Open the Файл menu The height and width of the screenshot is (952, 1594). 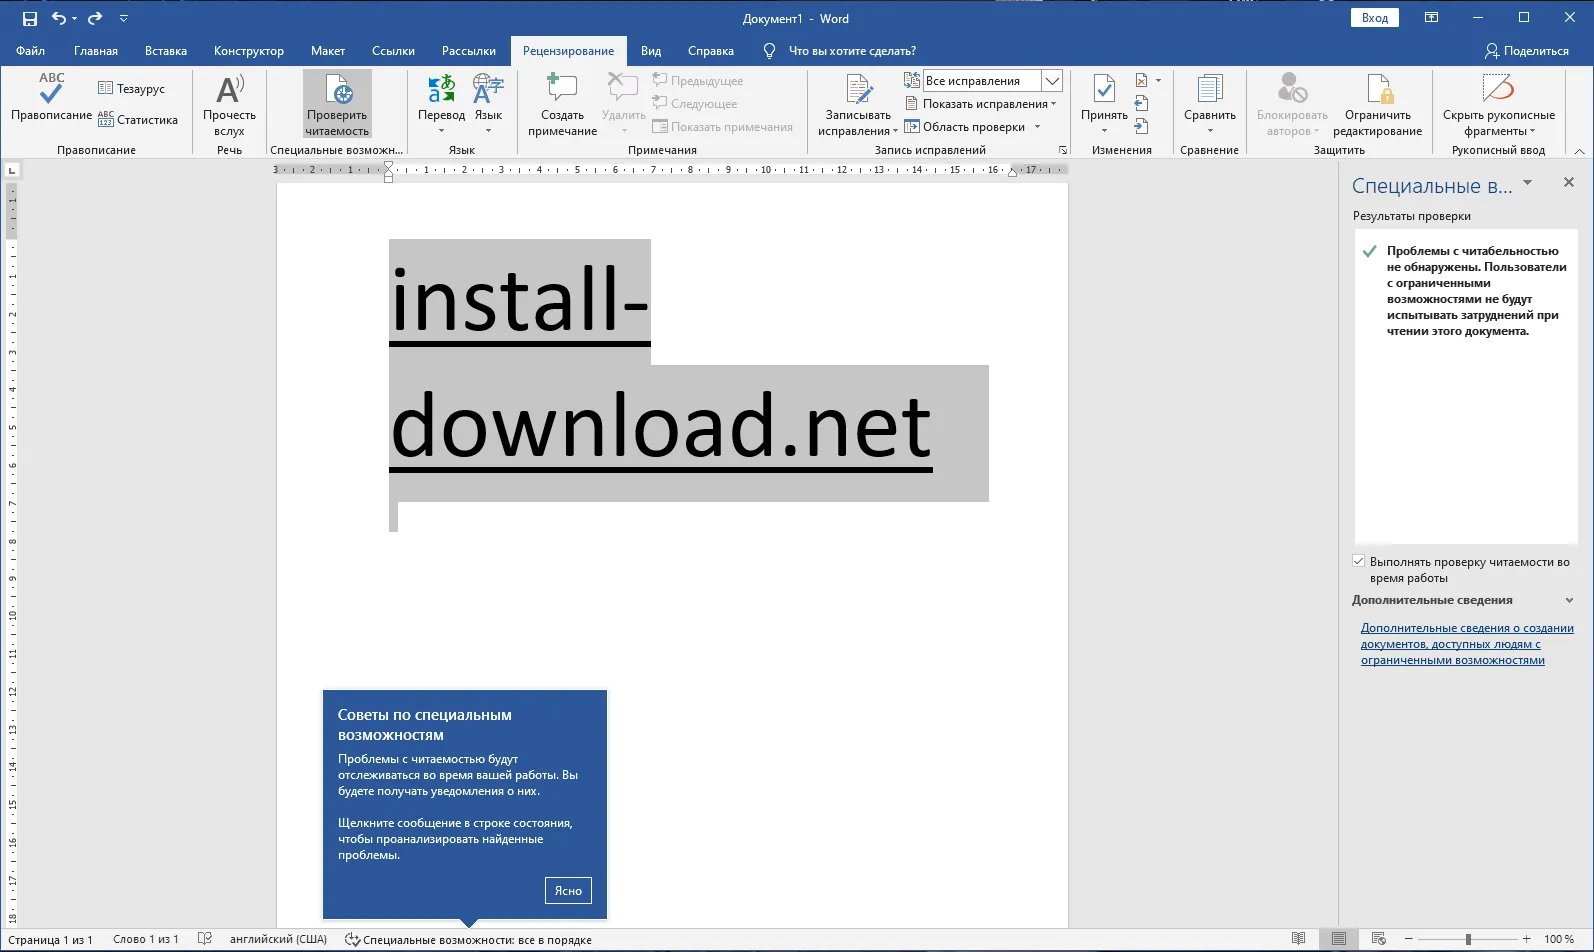tap(30, 51)
